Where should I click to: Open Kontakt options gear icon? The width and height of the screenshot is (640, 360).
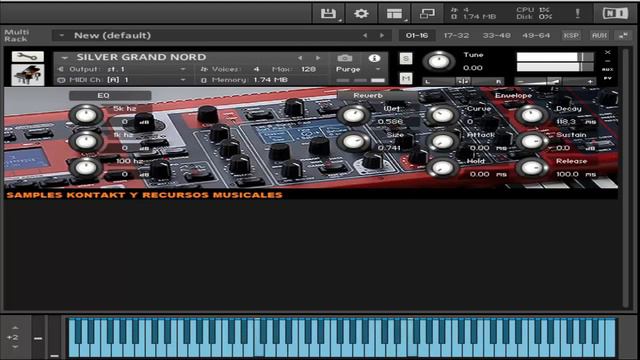tap(361, 13)
